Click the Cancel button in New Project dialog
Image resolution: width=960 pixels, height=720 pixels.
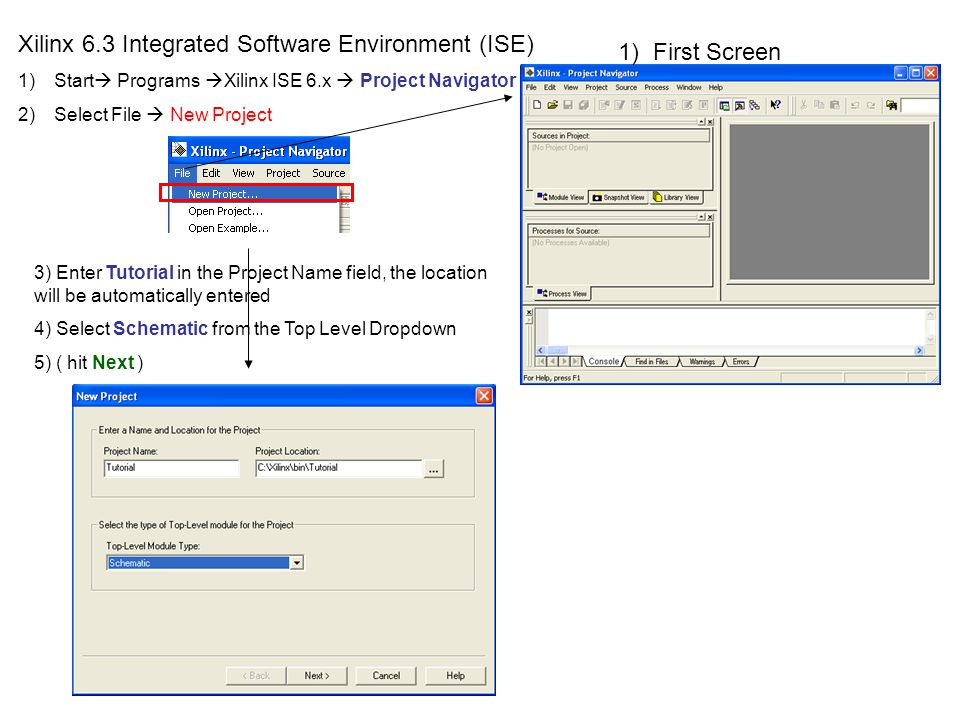(x=386, y=676)
